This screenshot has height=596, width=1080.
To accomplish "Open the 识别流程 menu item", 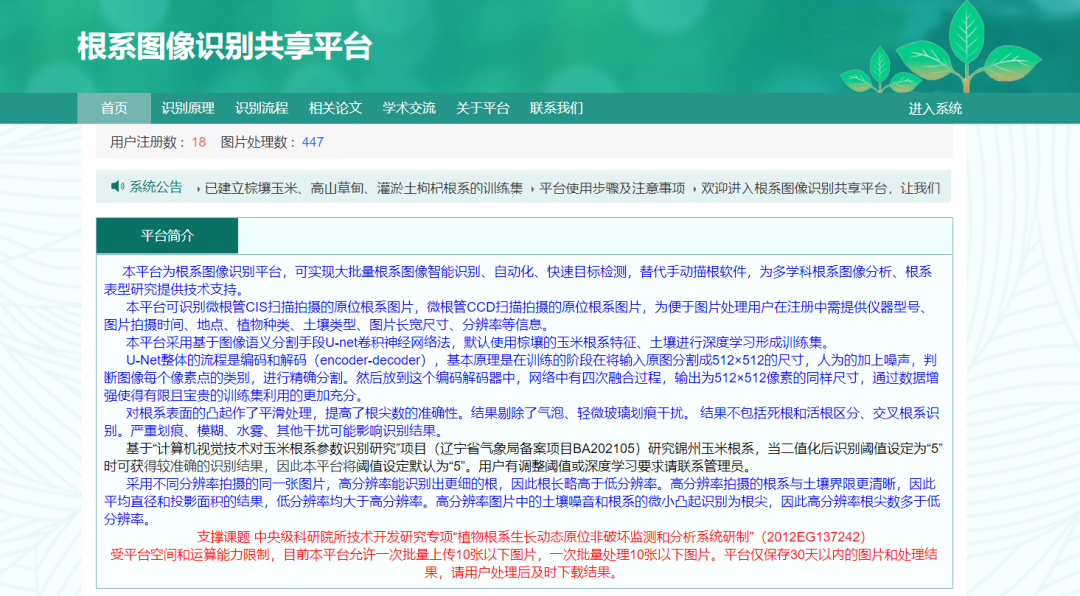I will (262, 109).
